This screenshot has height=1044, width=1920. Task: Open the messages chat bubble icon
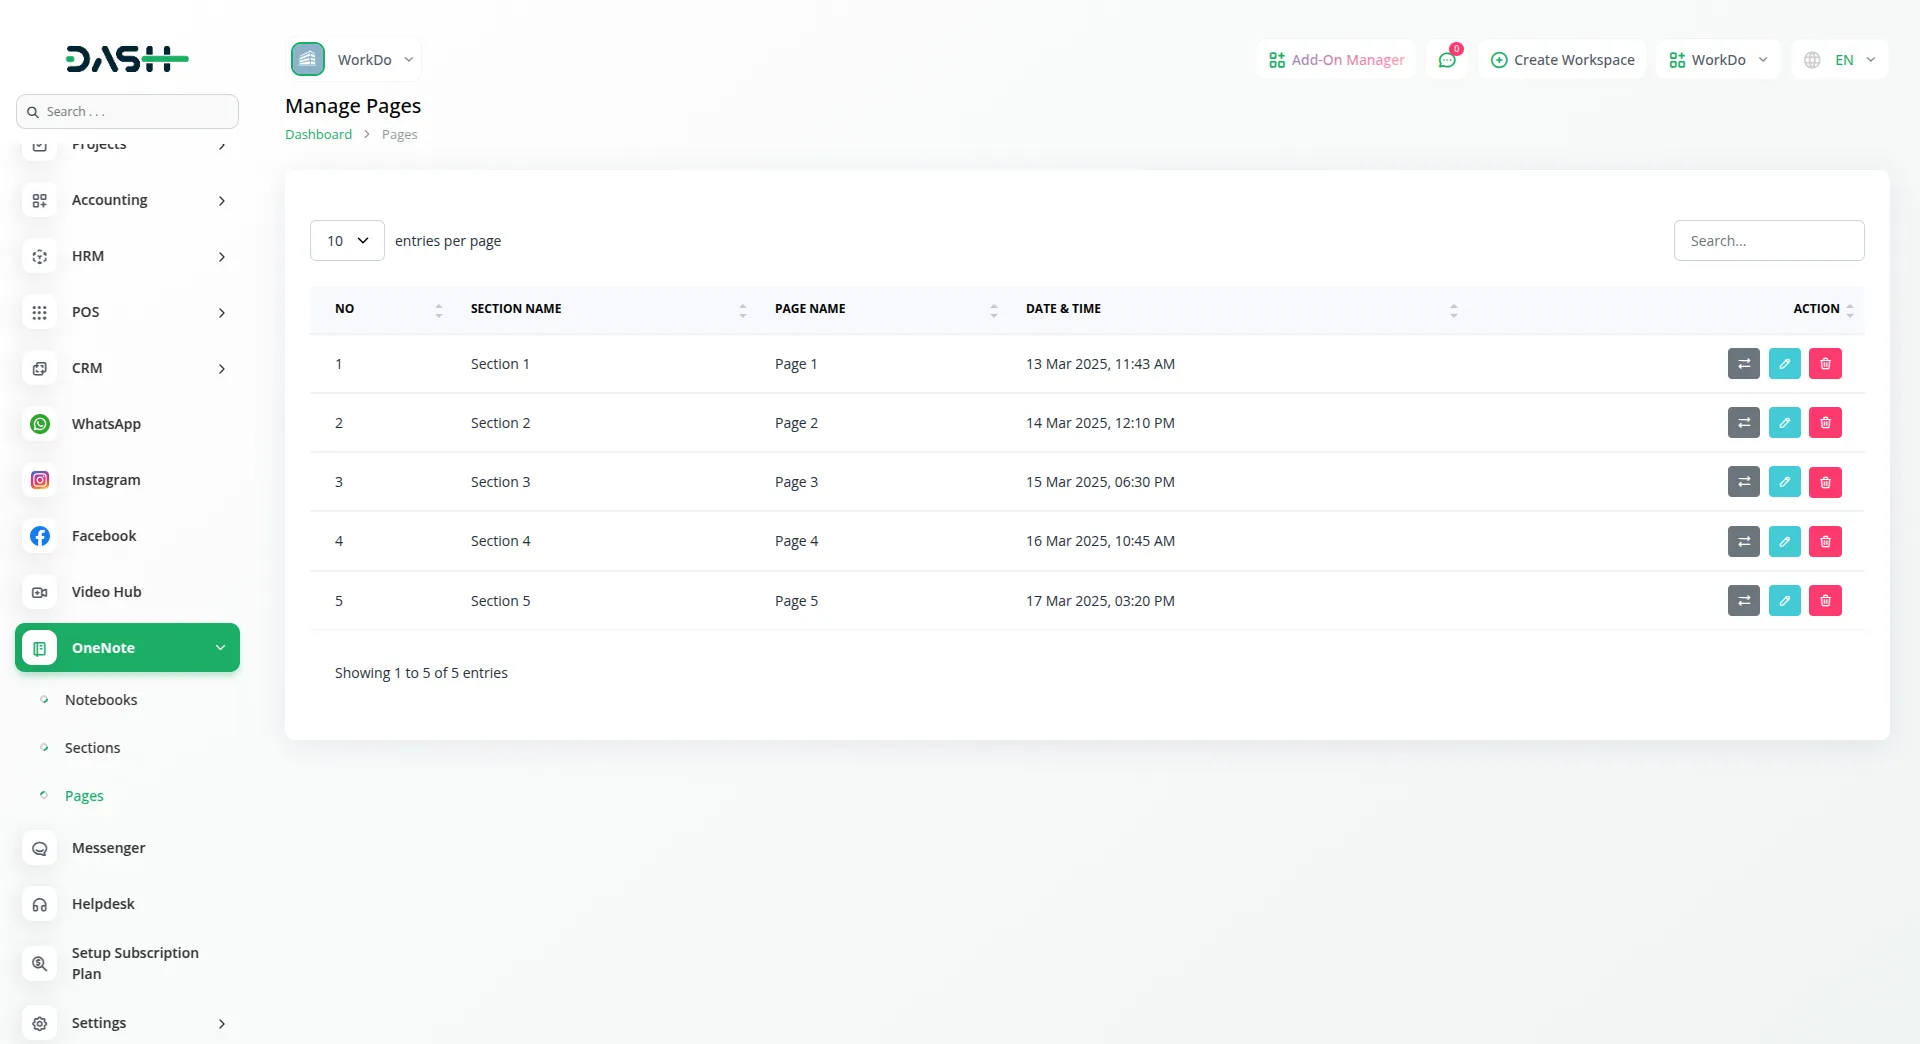(1447, 59)
